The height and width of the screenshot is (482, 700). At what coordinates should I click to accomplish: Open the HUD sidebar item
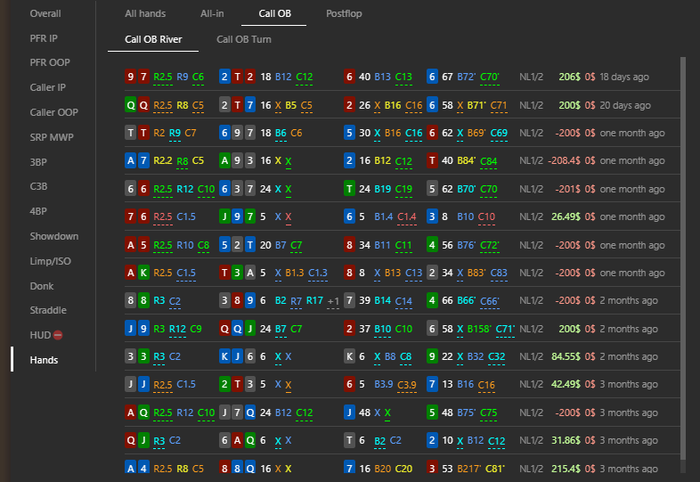40,335
